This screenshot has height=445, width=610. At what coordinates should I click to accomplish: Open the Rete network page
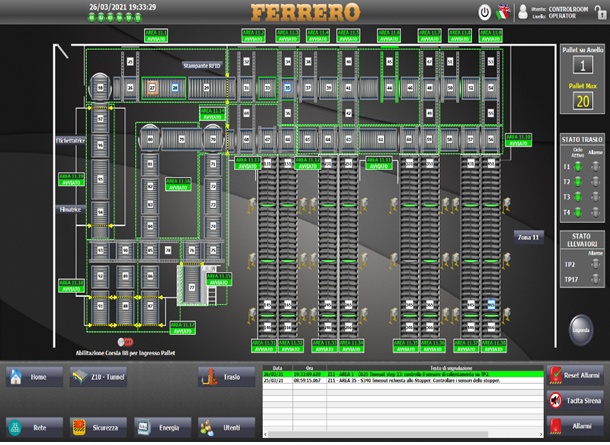(32, 427)
